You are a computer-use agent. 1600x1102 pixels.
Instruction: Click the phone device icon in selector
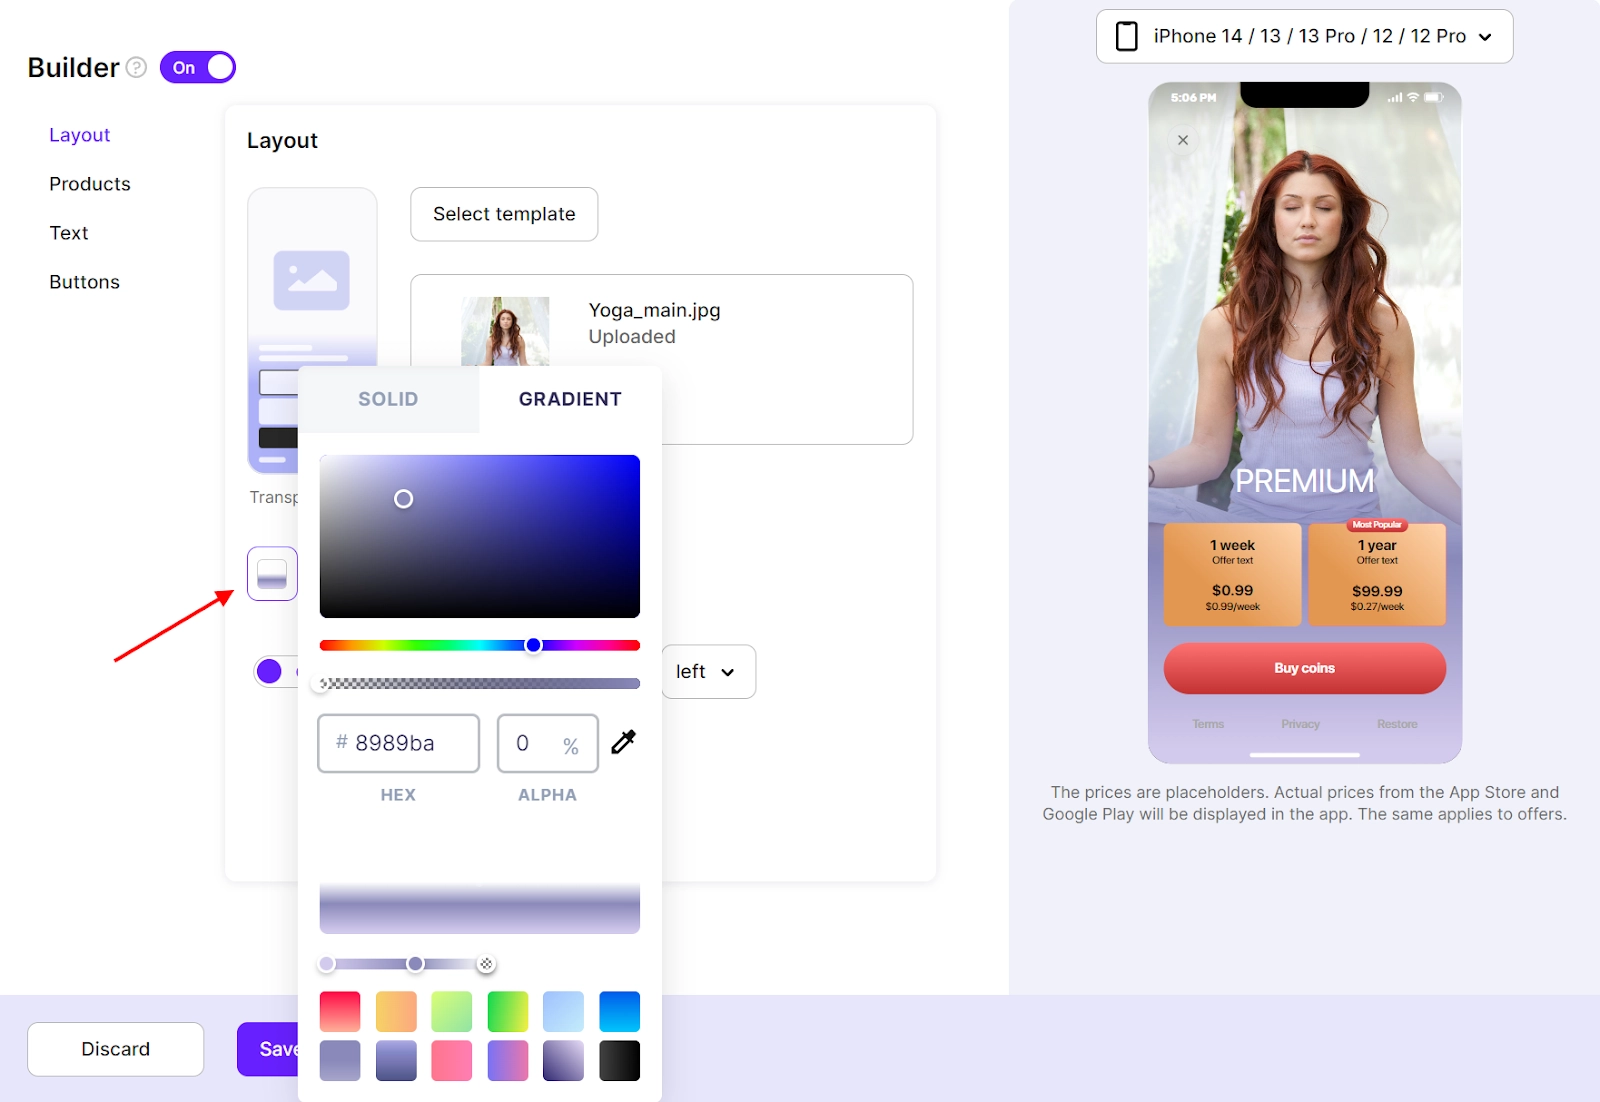(x=1127, y=36)
